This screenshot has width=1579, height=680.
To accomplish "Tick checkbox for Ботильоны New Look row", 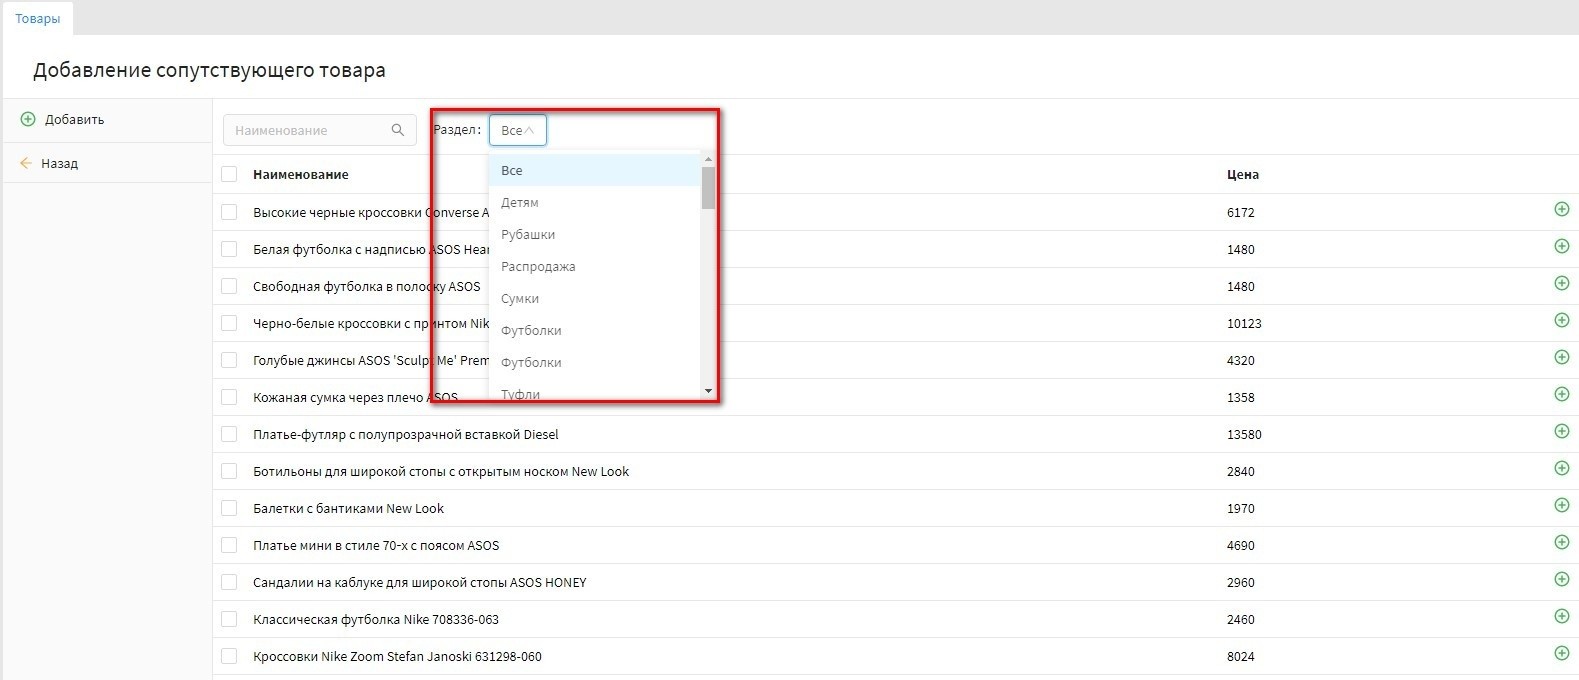I will (229, 471).
